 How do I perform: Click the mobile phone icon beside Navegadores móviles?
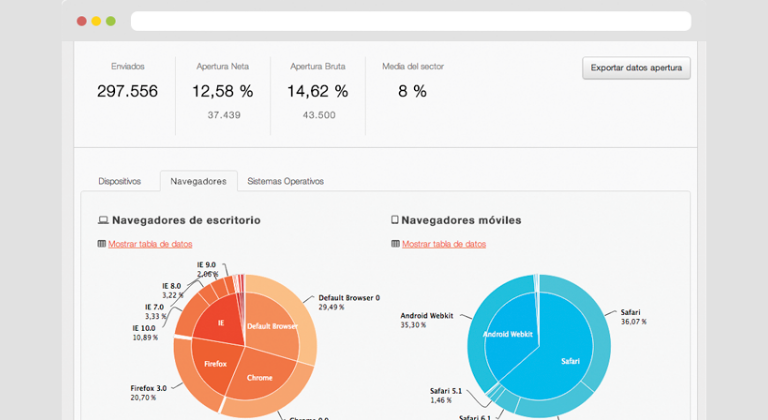click(x=394, y=220)
